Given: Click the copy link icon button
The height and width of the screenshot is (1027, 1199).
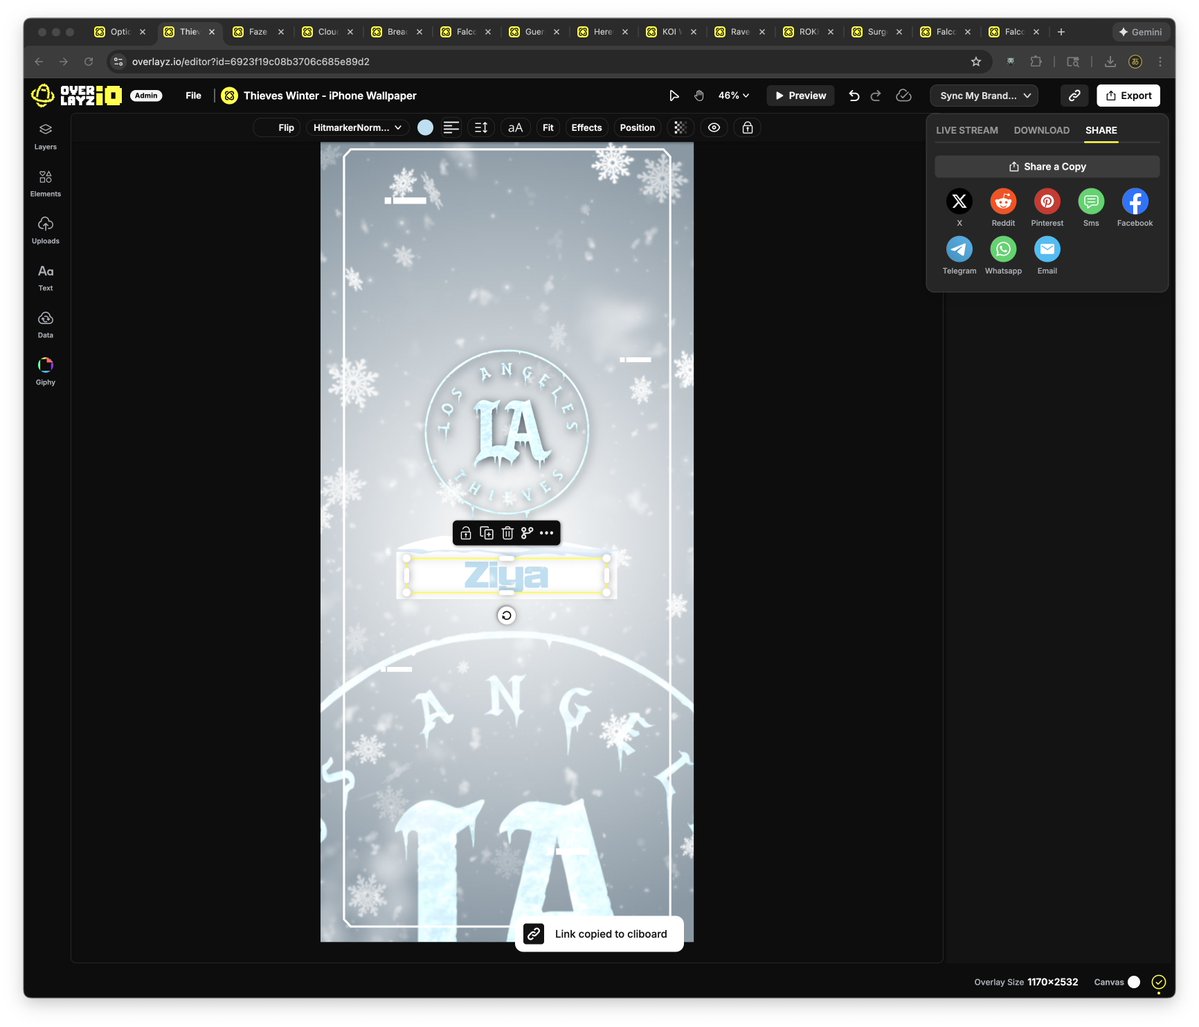Looking at the screenshot, I should pyautogui.click(x=1074, y=96).
